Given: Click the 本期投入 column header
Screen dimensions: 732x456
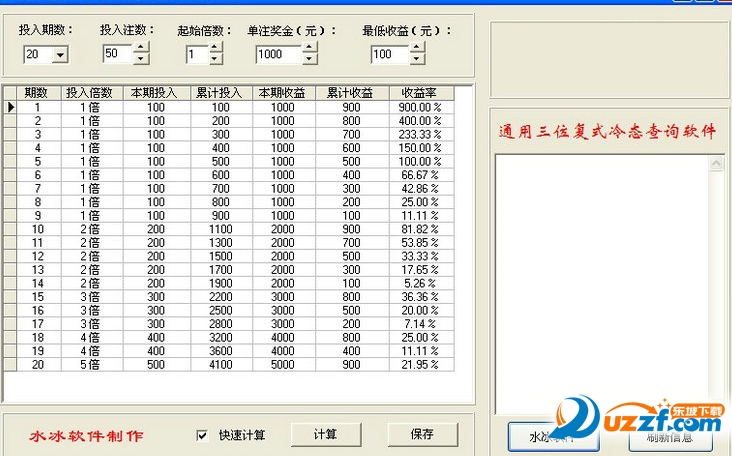Looking at the screenshot, I should tap(156, 93).
